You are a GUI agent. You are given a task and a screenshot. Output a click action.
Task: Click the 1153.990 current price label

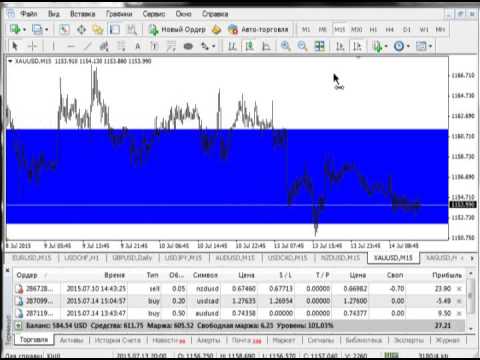pyautogui.click(x=463, y=205)
